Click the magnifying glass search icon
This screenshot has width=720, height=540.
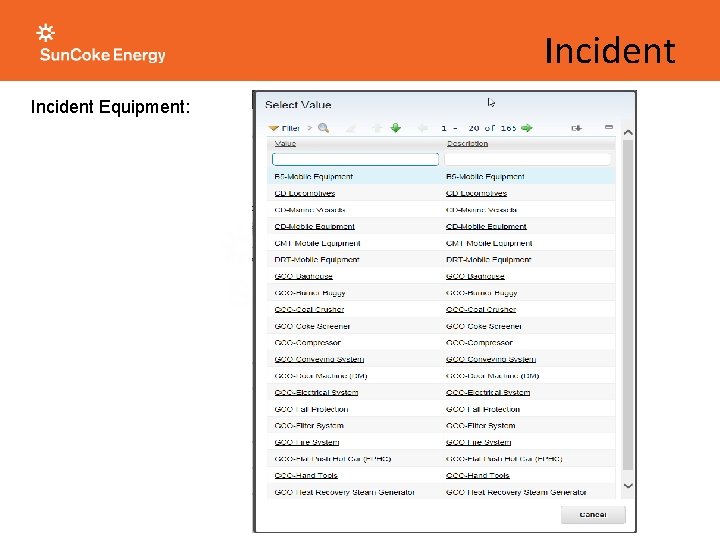323,128
